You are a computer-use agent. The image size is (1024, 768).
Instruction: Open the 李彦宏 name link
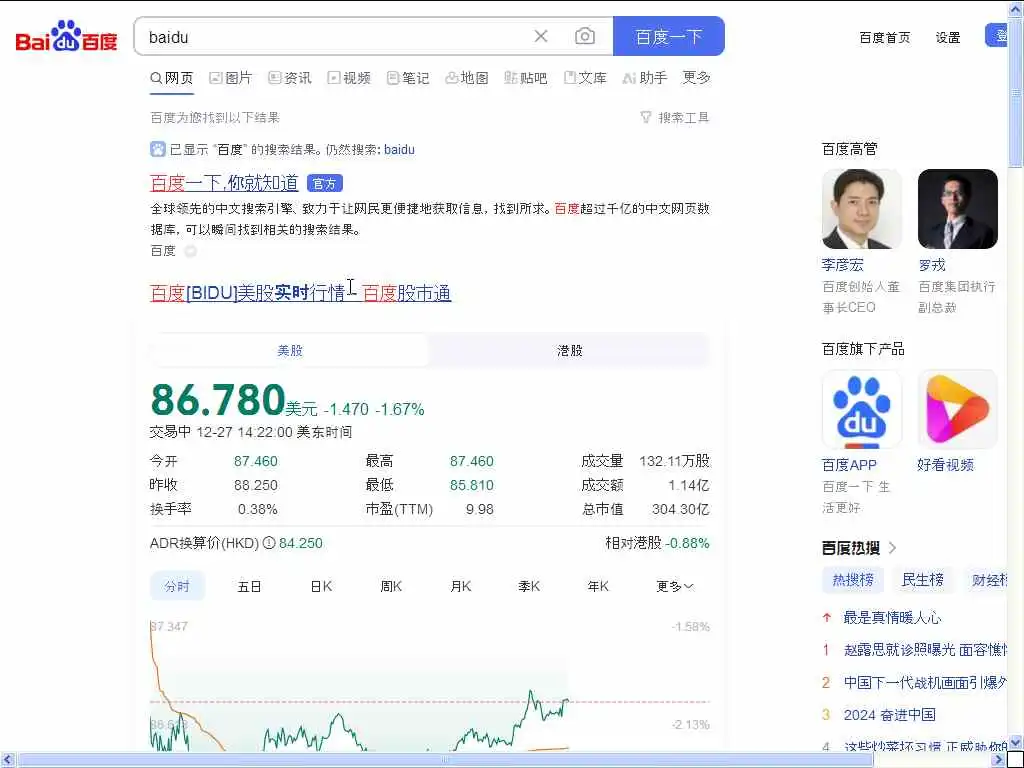point(842,265)
